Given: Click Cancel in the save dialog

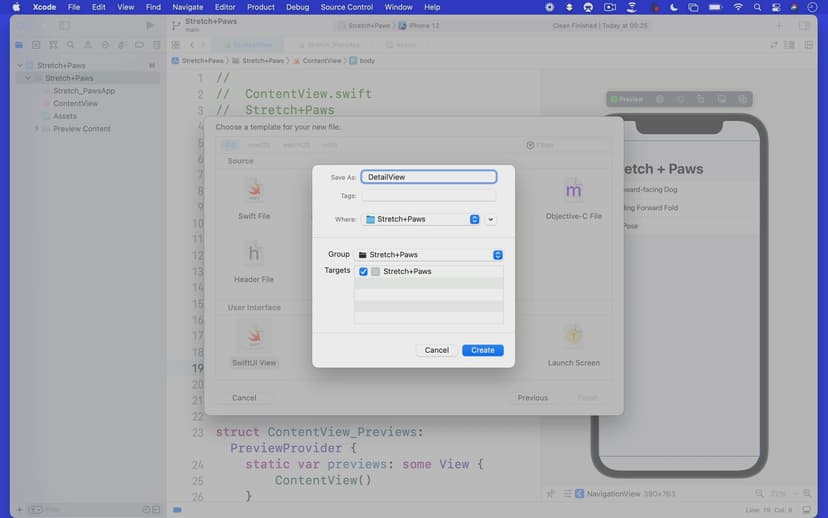Looking at the screenshot, I should [436, 350].
